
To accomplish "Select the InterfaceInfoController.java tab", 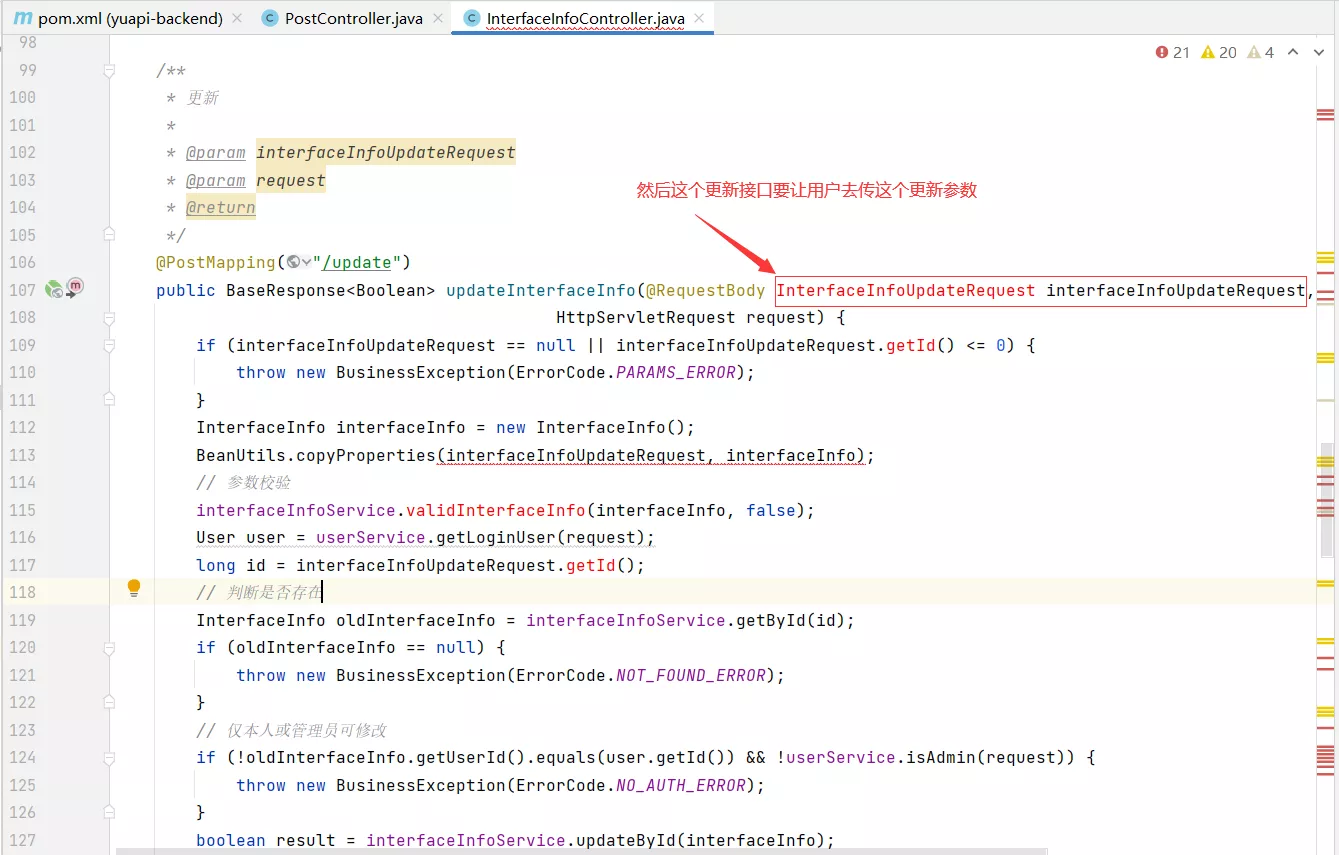I will (585, 18).
